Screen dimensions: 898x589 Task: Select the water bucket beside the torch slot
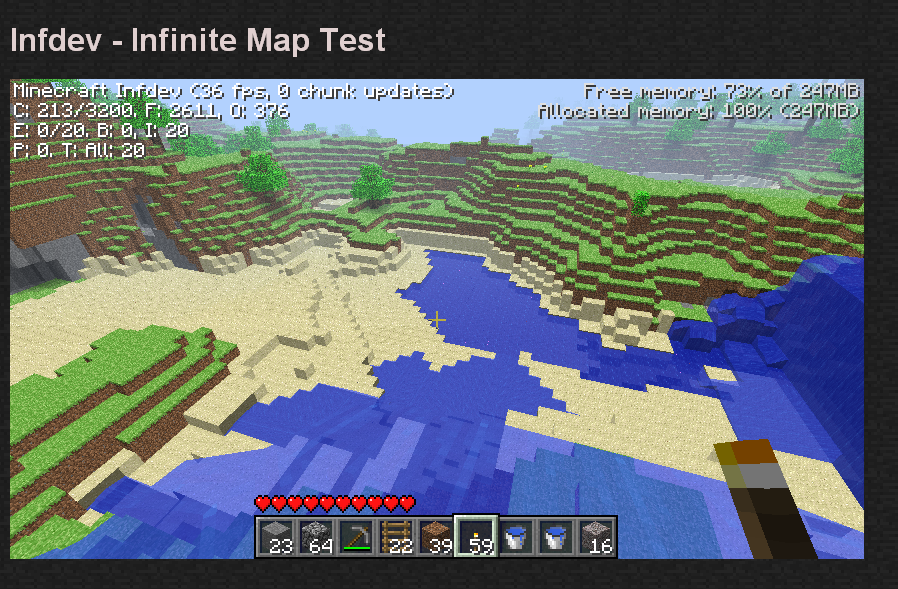click(x=516, y=537)
